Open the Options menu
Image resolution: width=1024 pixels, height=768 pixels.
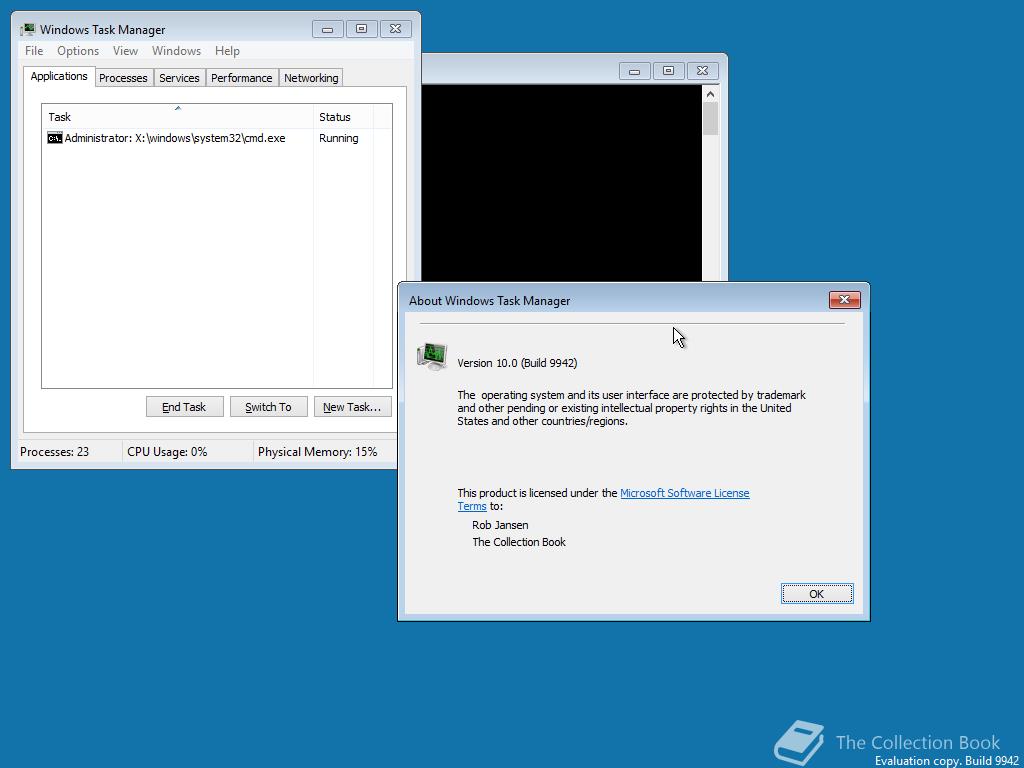click(x=78, y=51)
